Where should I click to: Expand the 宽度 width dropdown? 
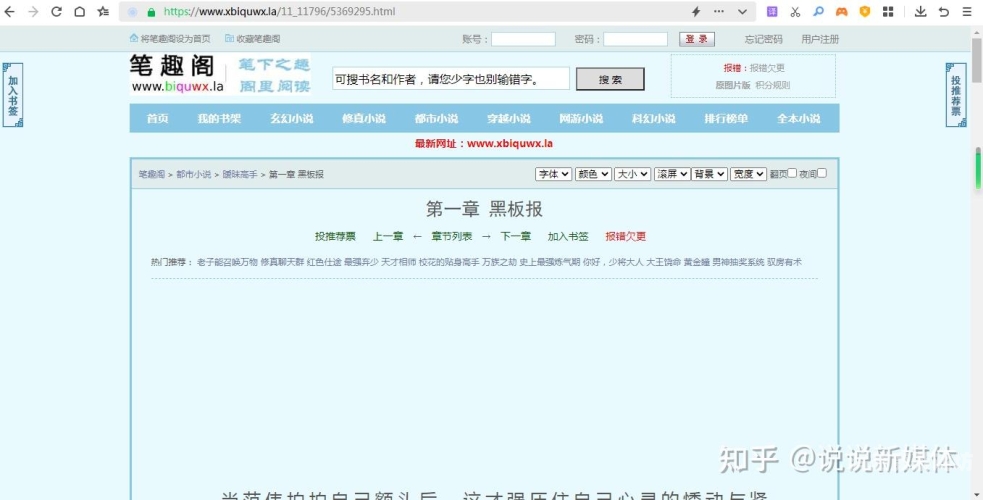point(749,174)
